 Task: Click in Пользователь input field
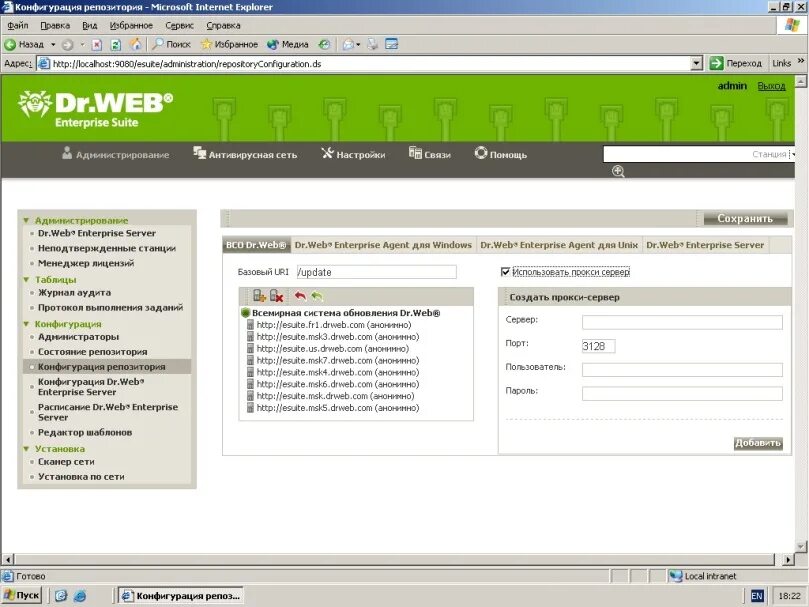click(x=682, y=370)
